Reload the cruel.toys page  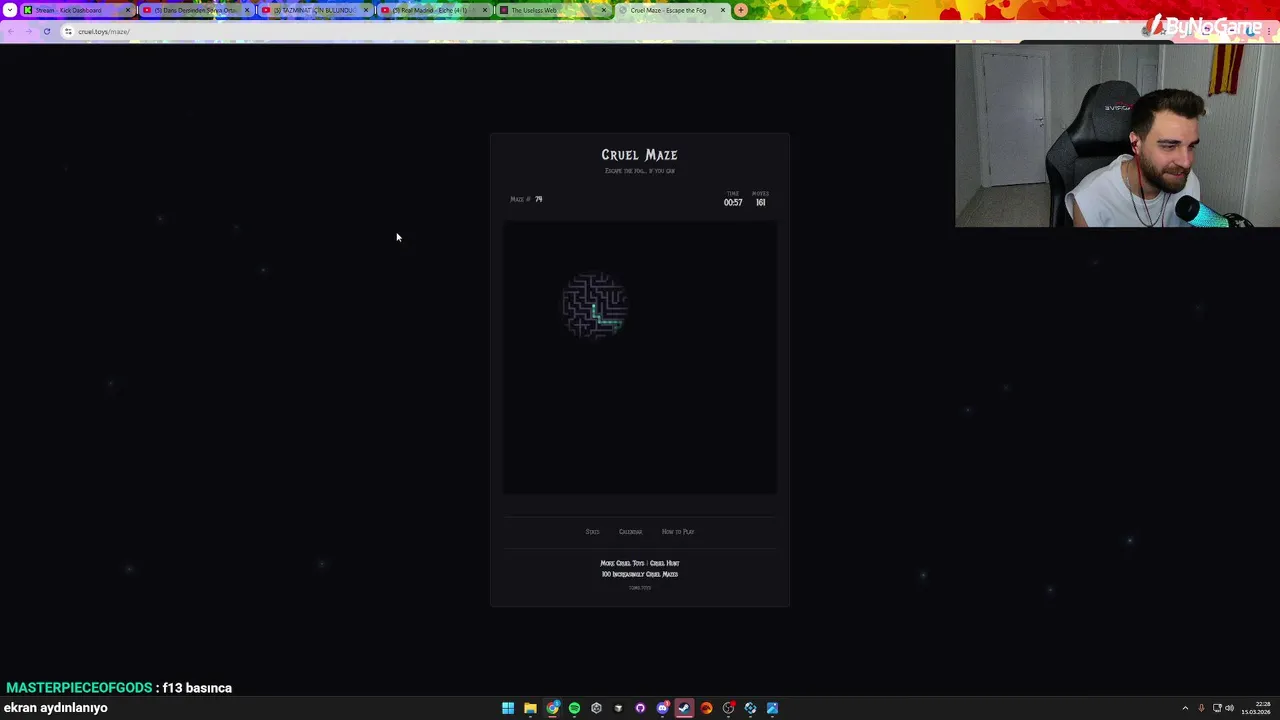point(46,31)
